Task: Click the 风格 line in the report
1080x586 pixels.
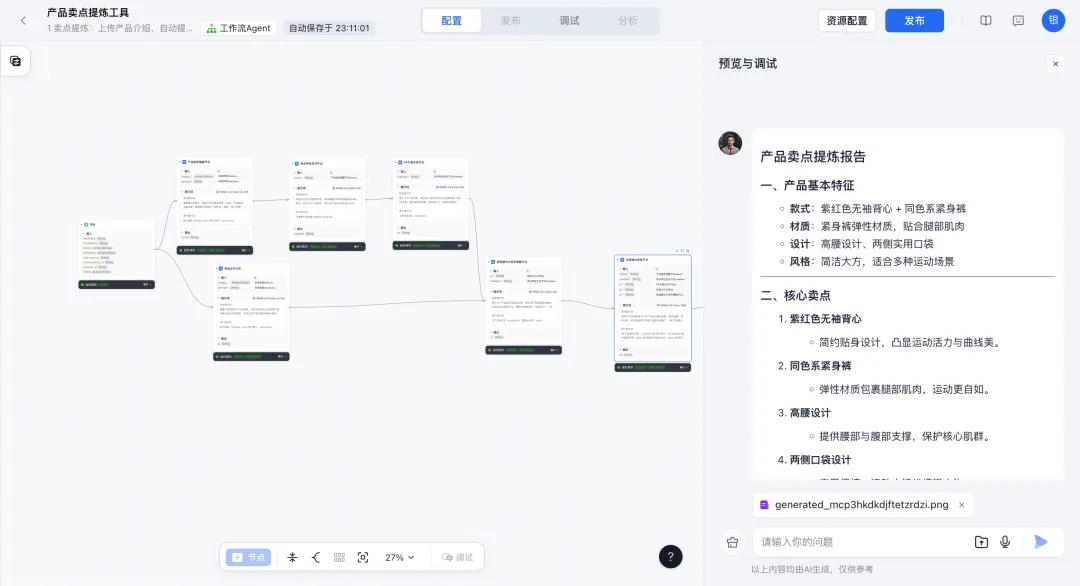Action: click(872, 262)
